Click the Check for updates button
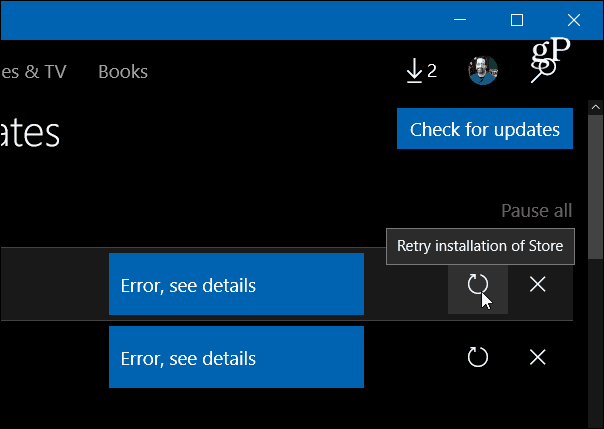This screenshot has width=604, height=429. [485, 129]
